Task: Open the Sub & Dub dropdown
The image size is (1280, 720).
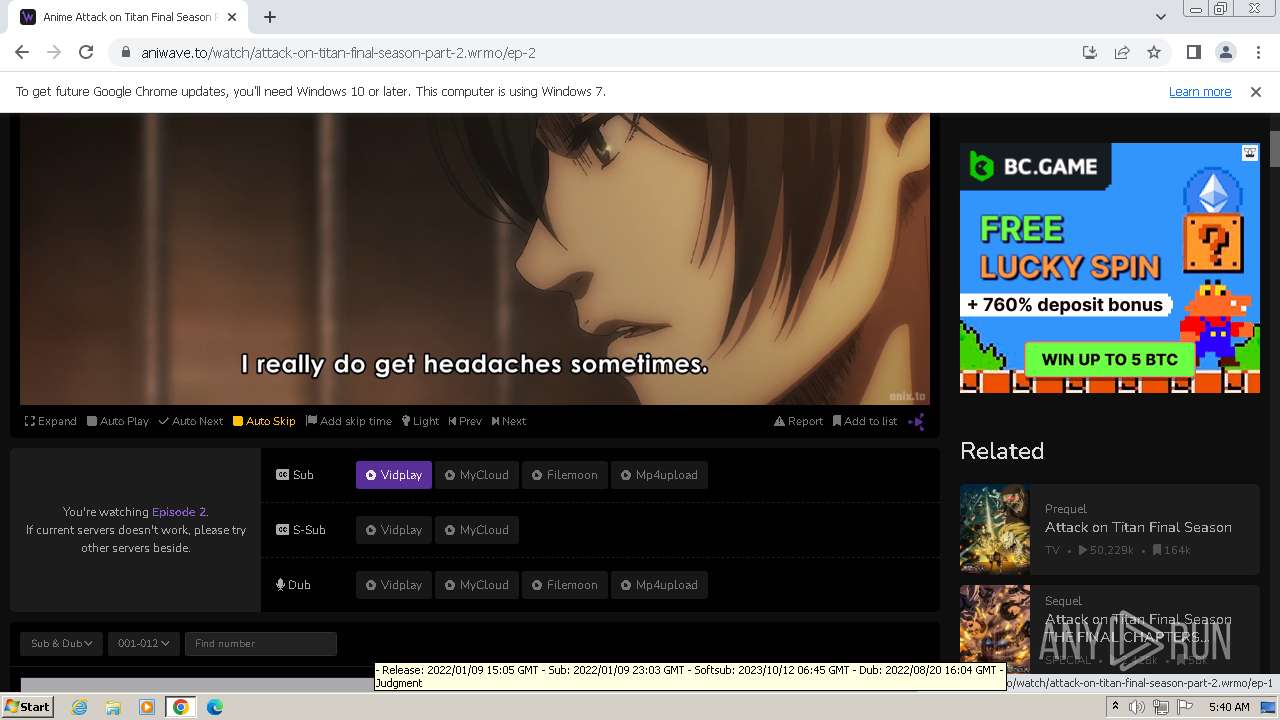Action: point(62,644)
